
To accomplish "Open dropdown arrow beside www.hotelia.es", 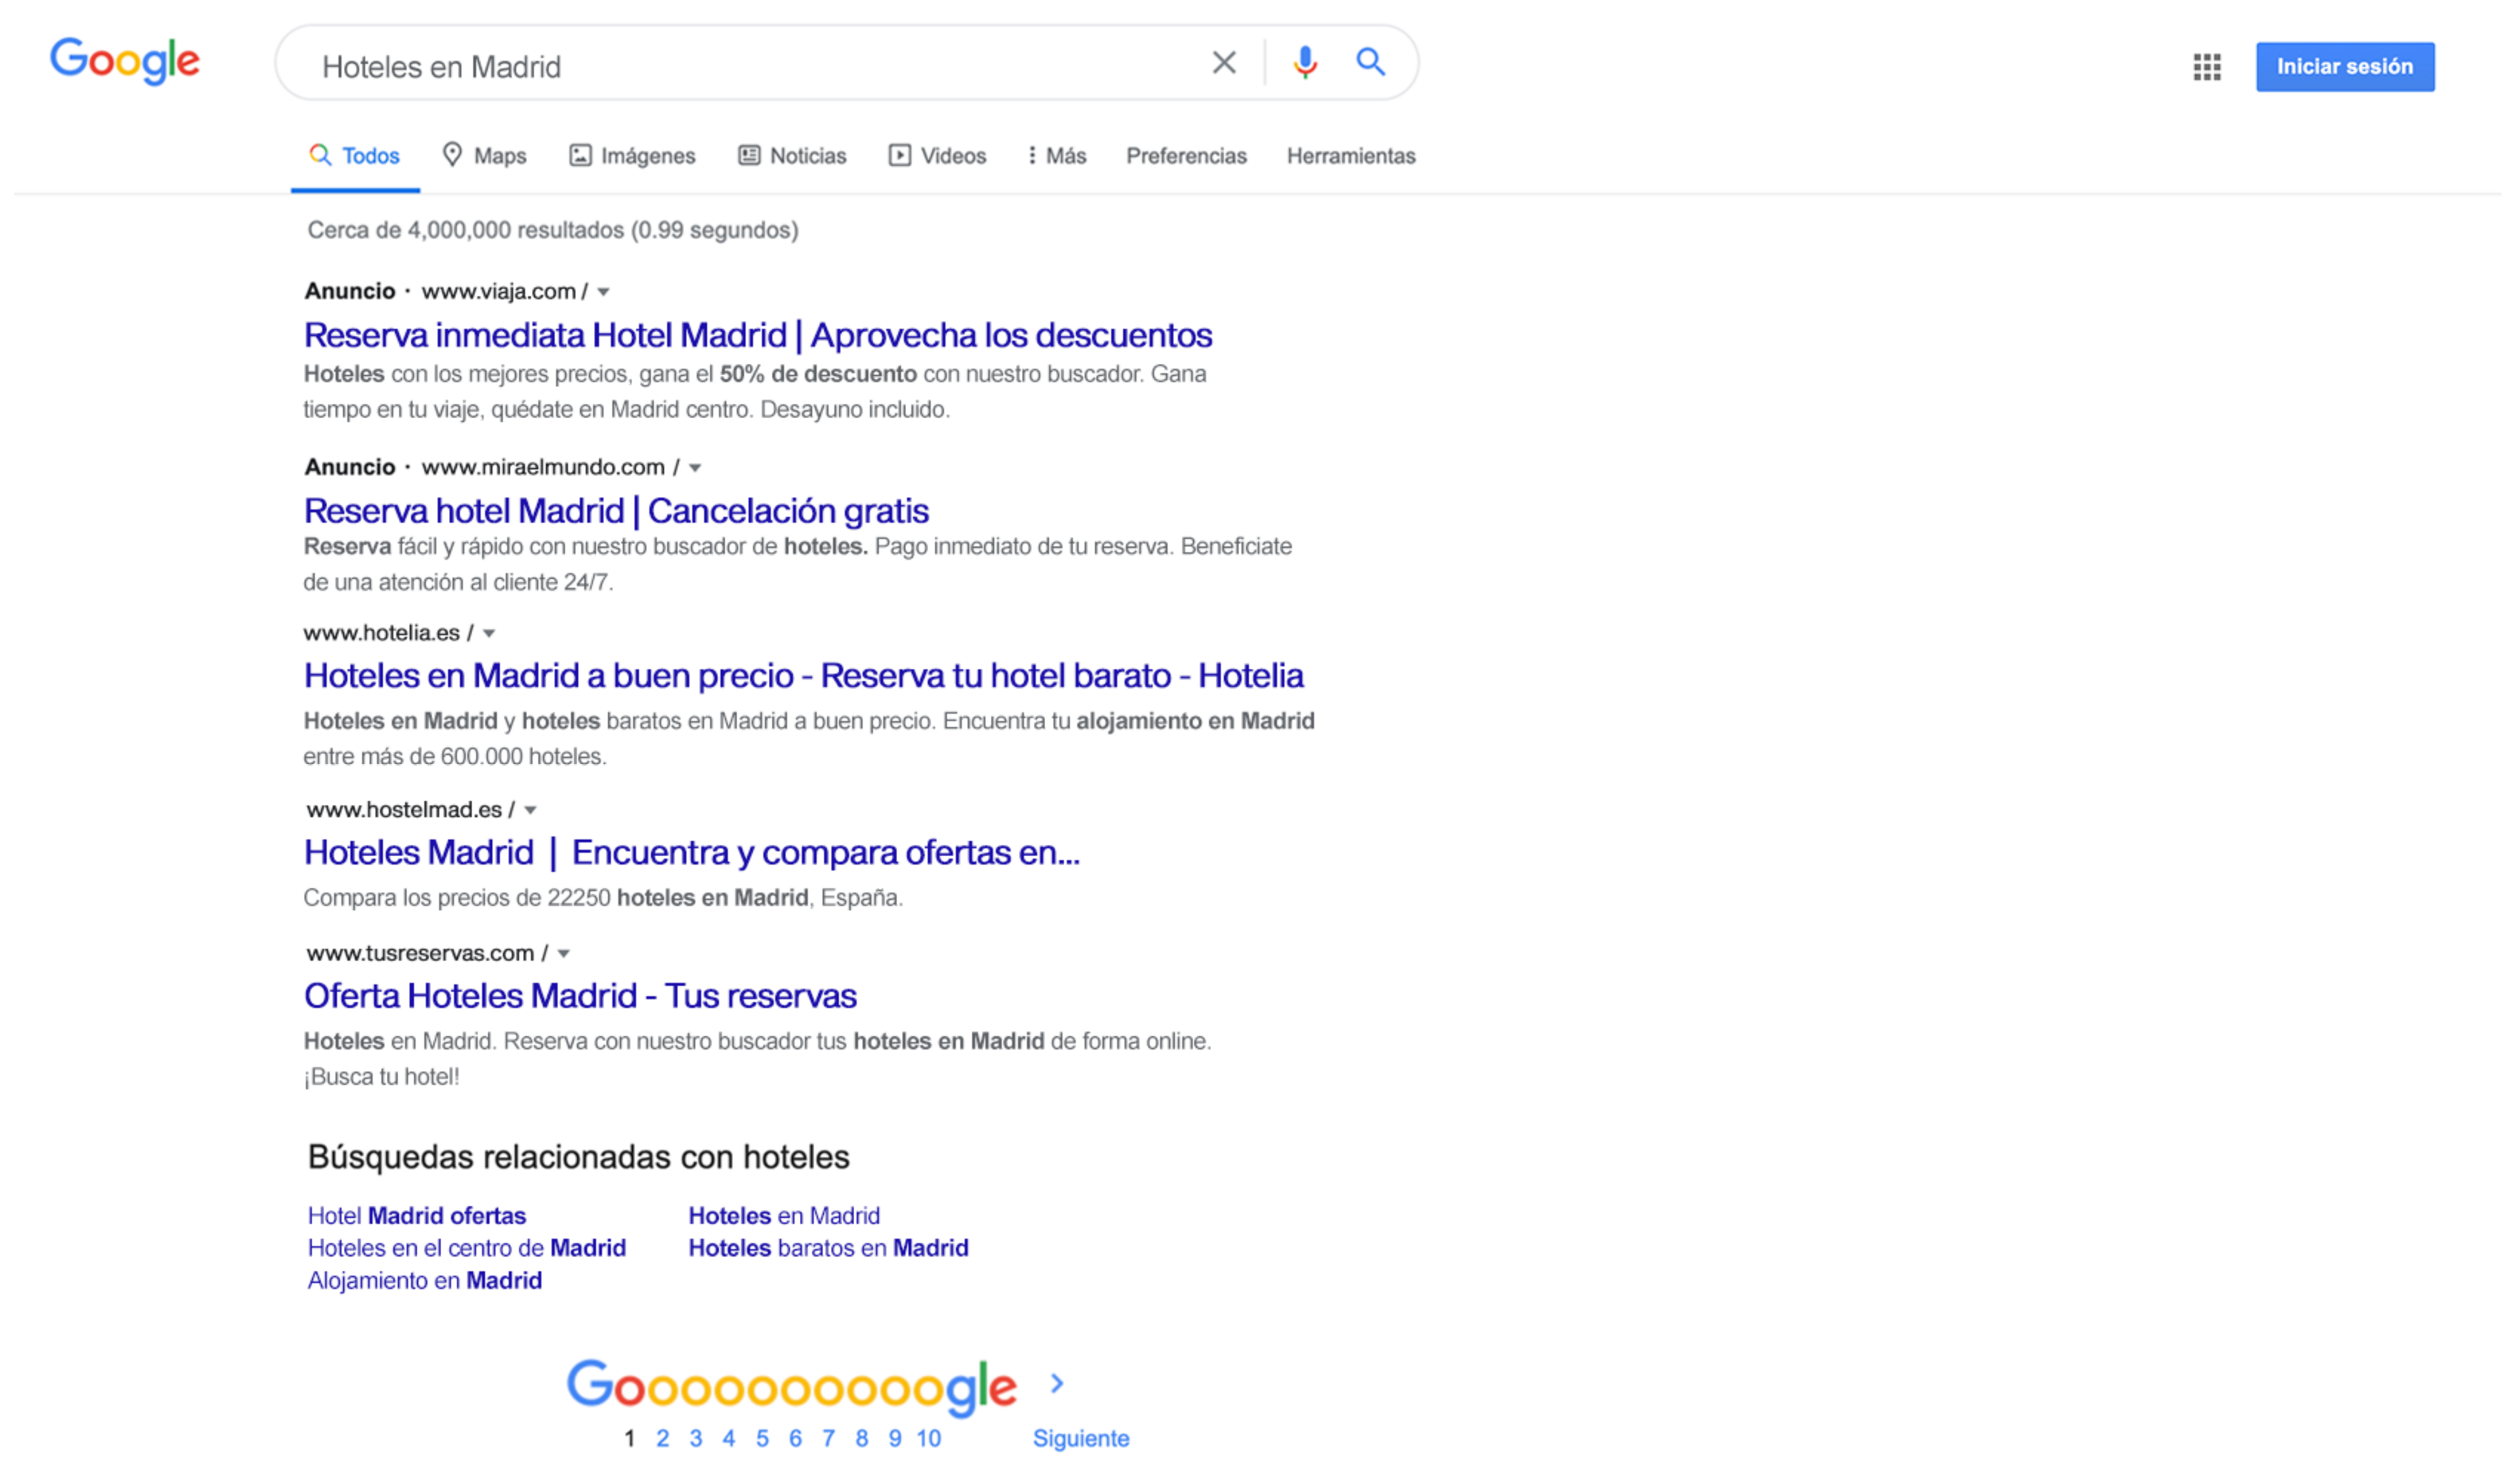I will click(x=489, y=634).
